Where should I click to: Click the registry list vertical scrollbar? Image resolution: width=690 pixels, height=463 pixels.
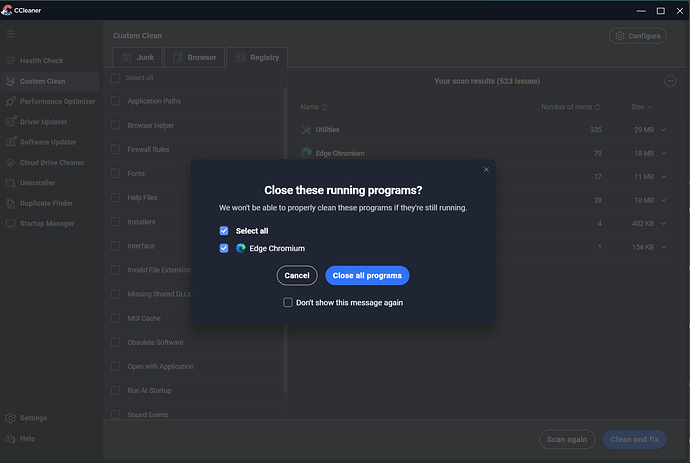coord(285,240)
